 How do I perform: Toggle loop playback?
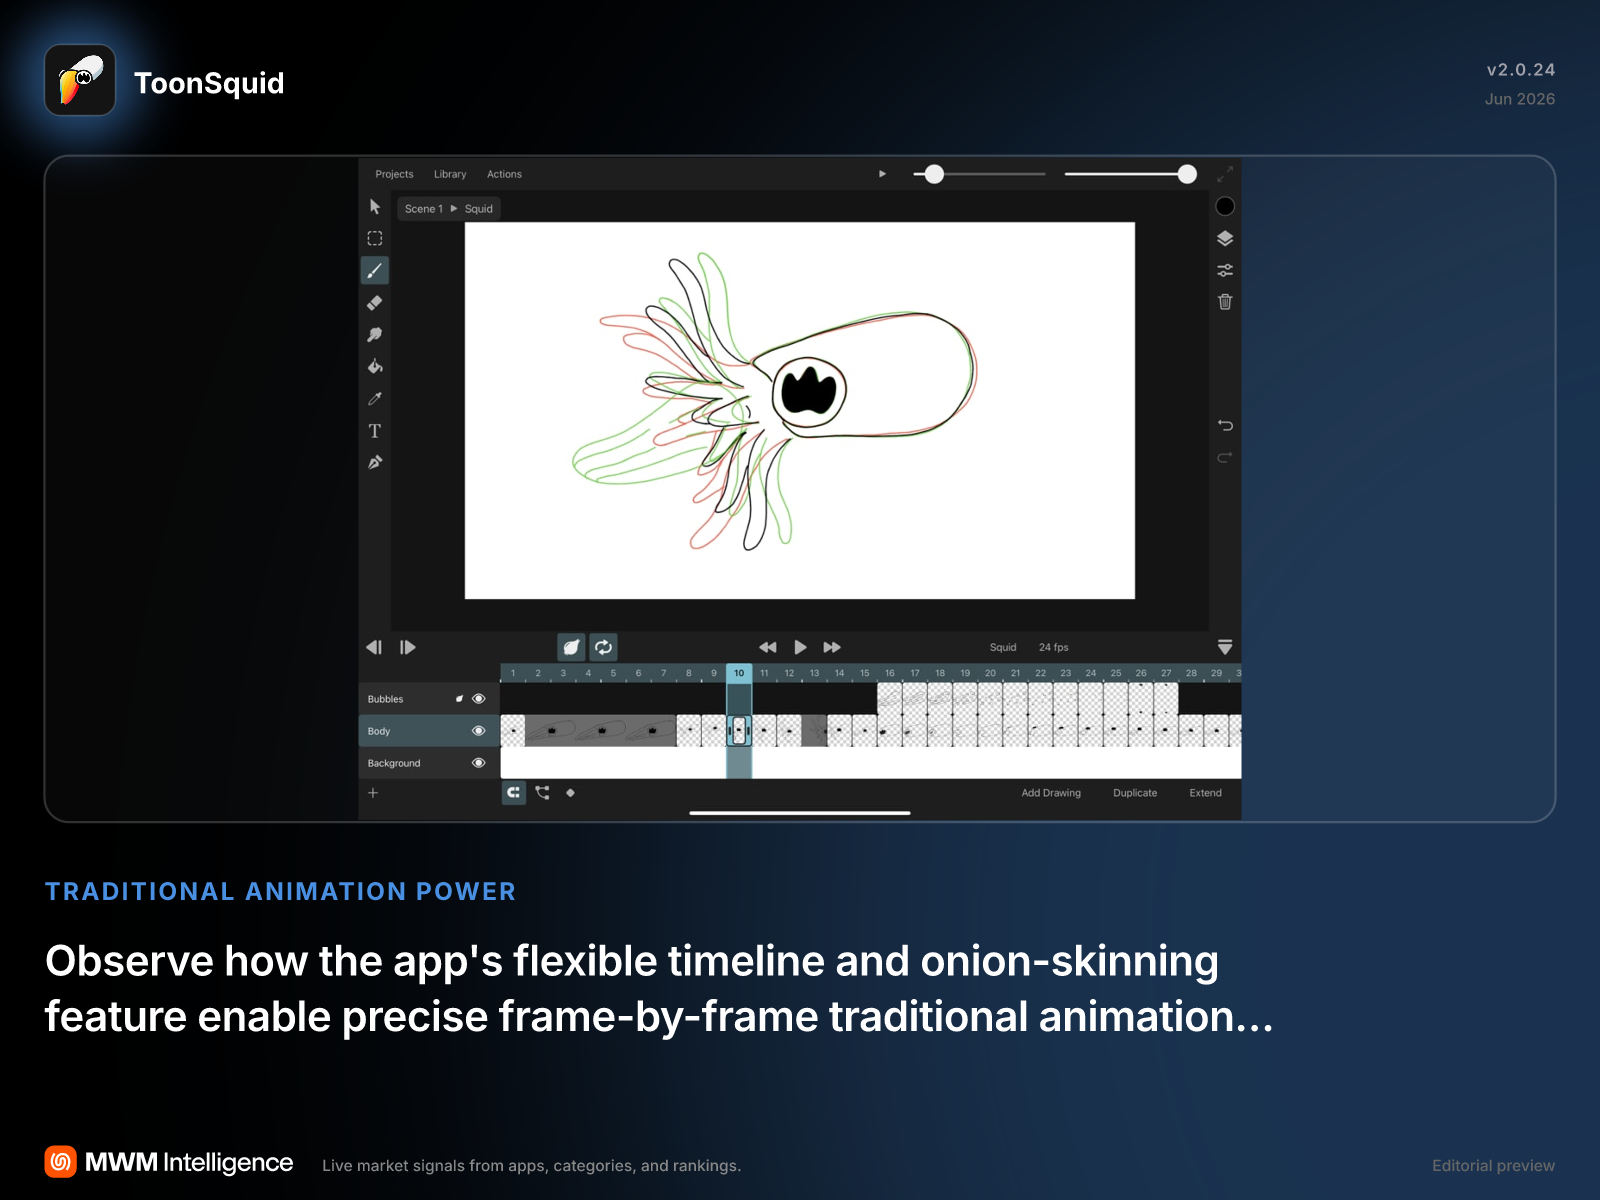click(x=603, y=648)
